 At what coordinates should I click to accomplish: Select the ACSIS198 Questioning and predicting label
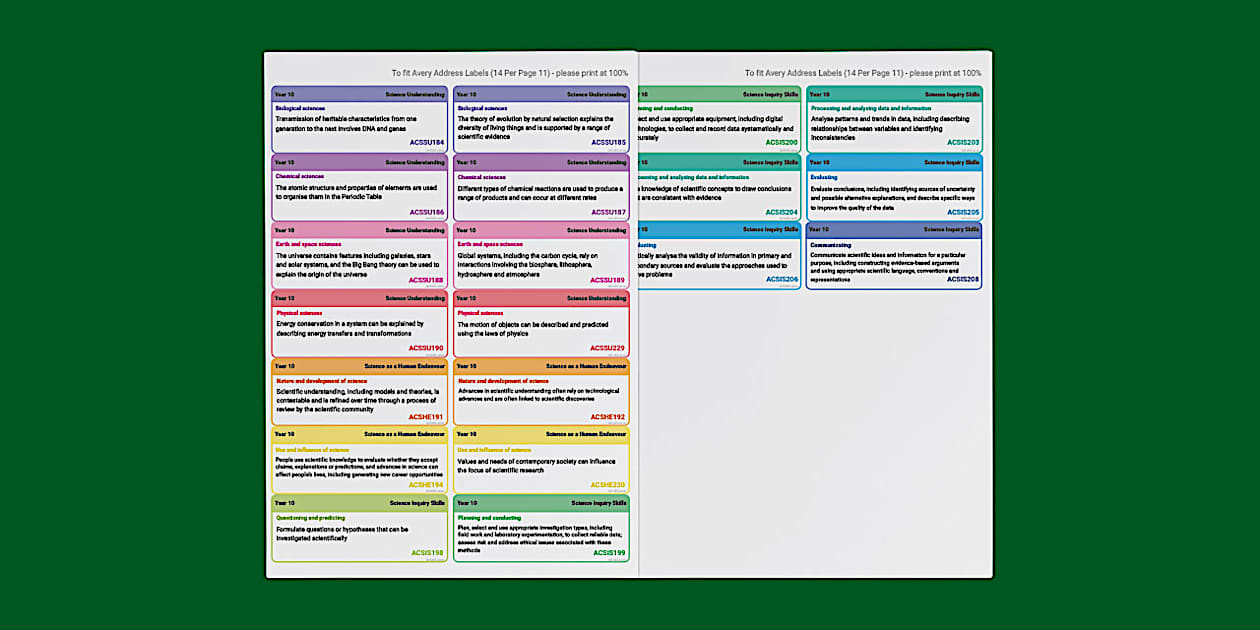click(360, 530)
